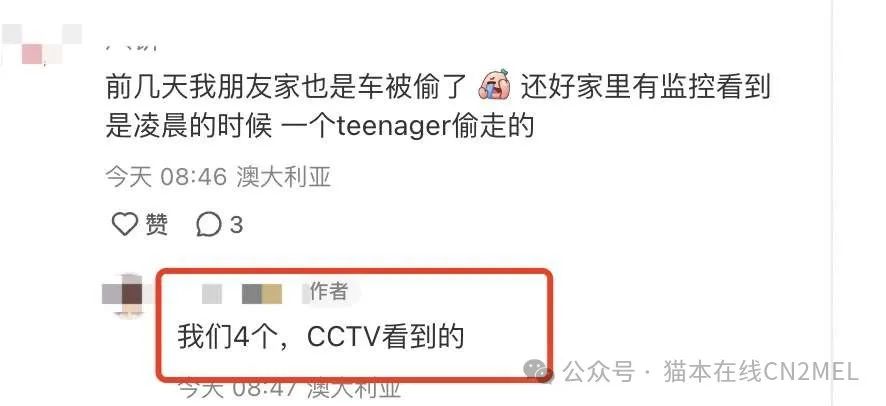Click the crying emoji in the comment
This screenshot has width=886, height=406.
pos(494,88)
